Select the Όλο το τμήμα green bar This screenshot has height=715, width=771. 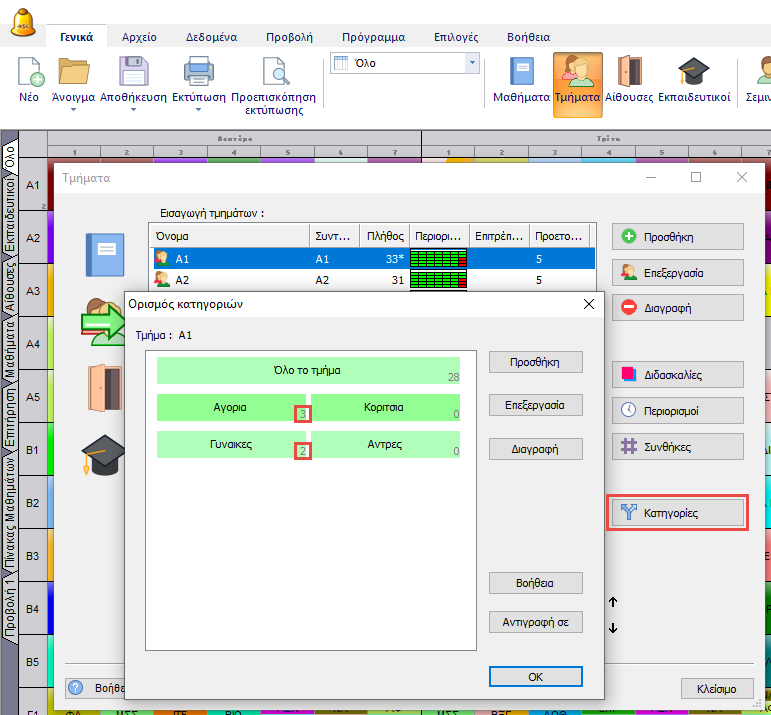pyautogui.click(x=308, y=370)
